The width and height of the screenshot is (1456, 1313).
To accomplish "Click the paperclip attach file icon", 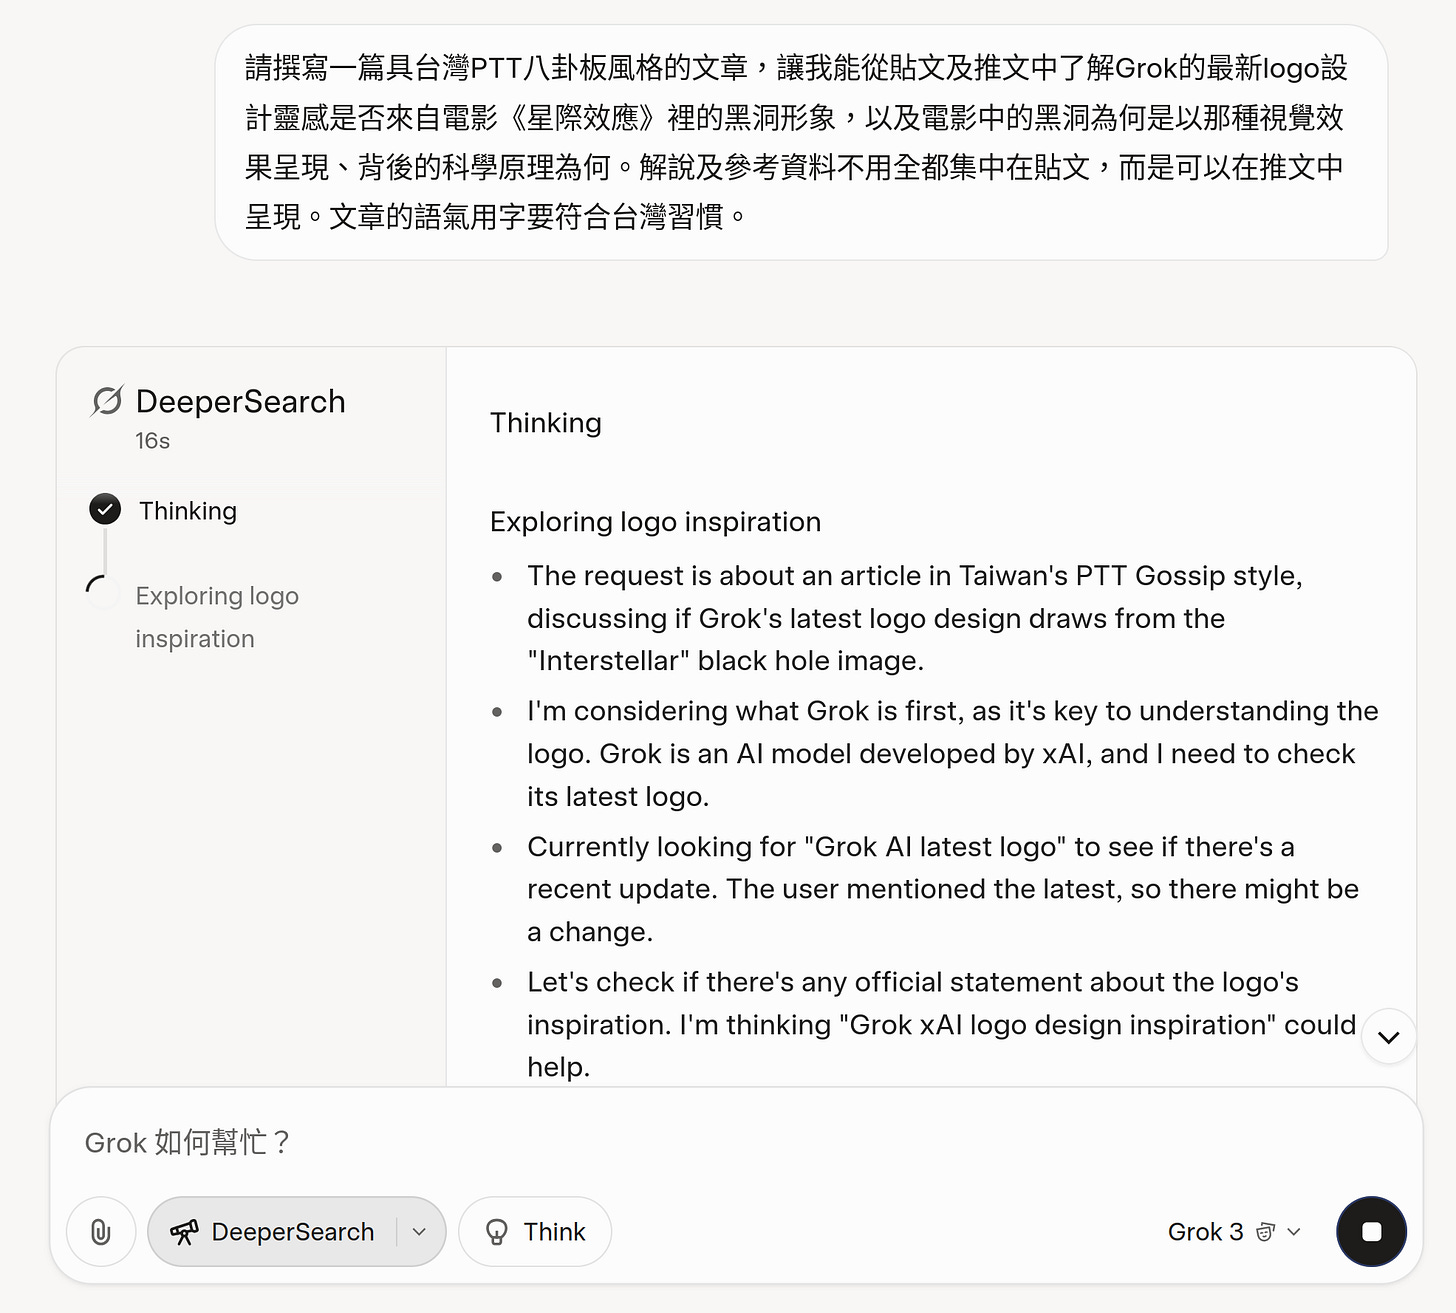I will (x=101, y=1232).
